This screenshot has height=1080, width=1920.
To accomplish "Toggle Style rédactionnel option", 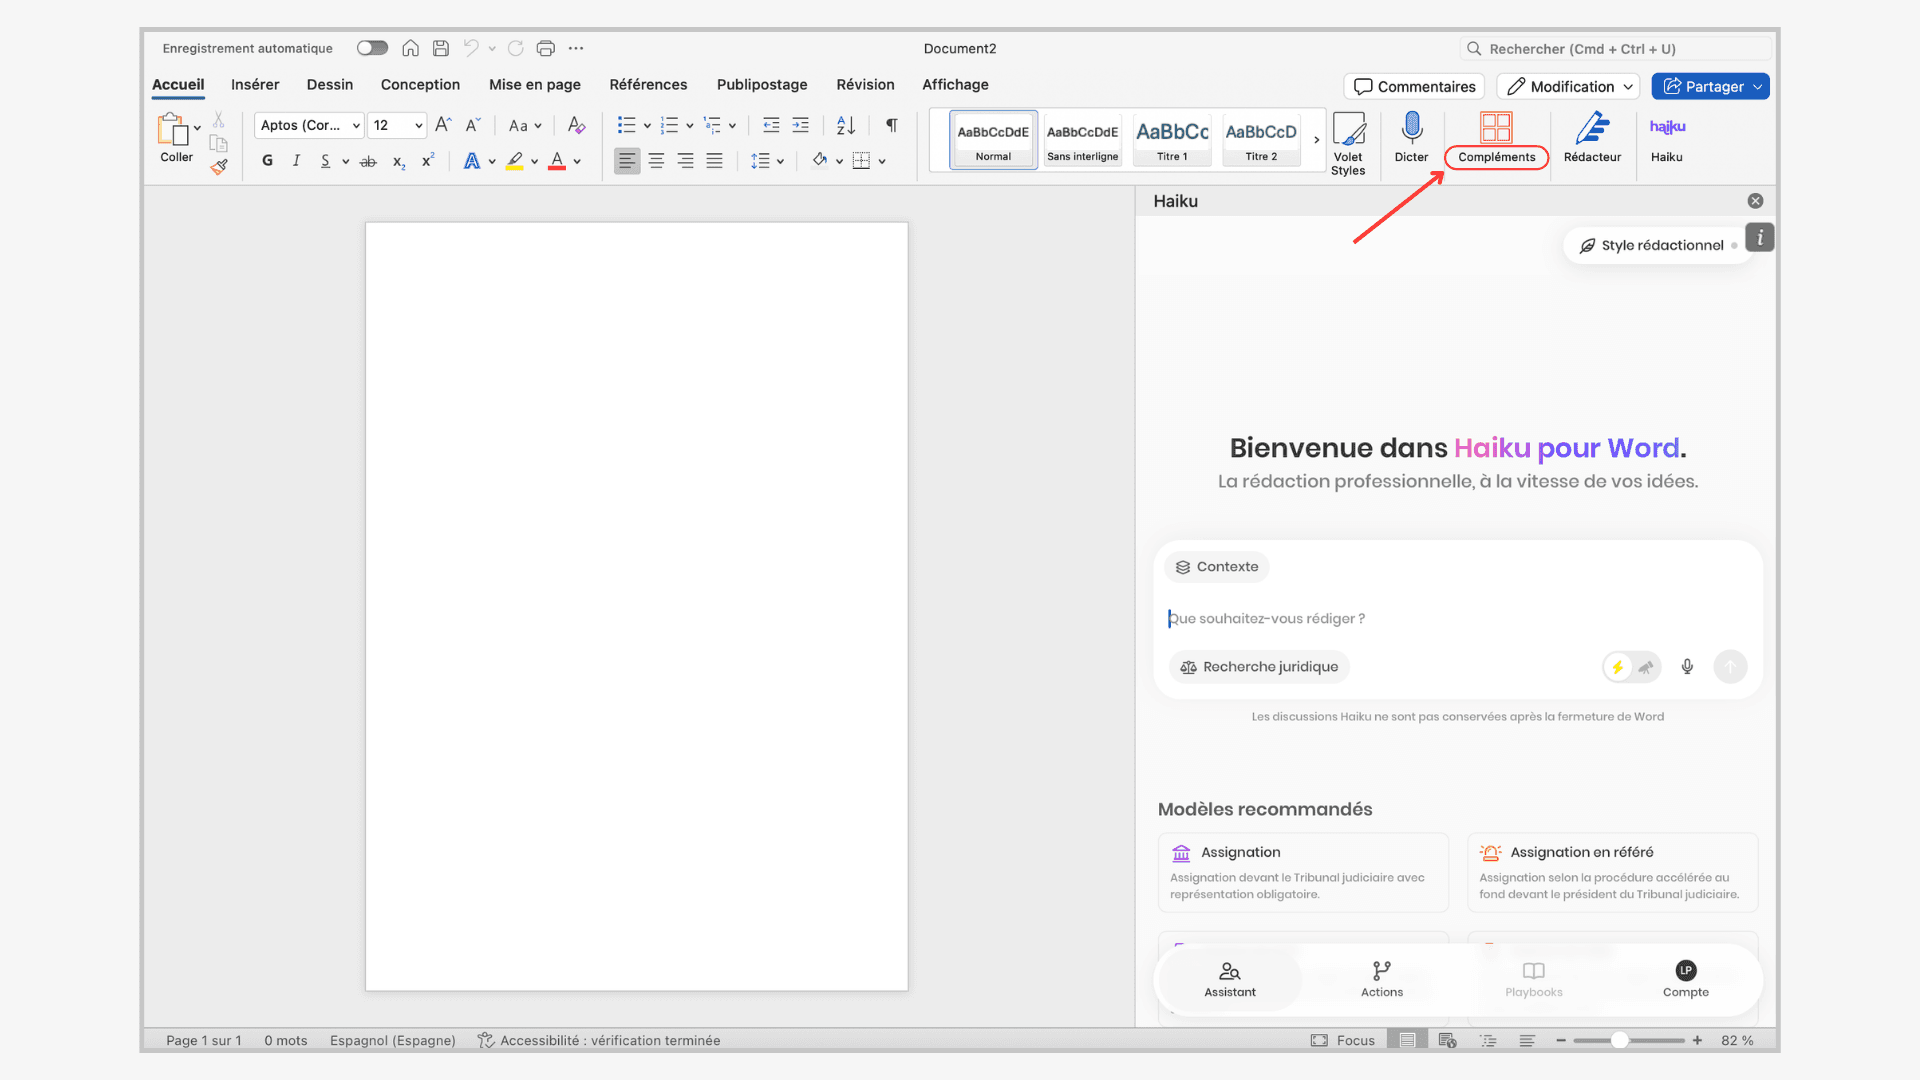I will click(x=1660, y=245).
